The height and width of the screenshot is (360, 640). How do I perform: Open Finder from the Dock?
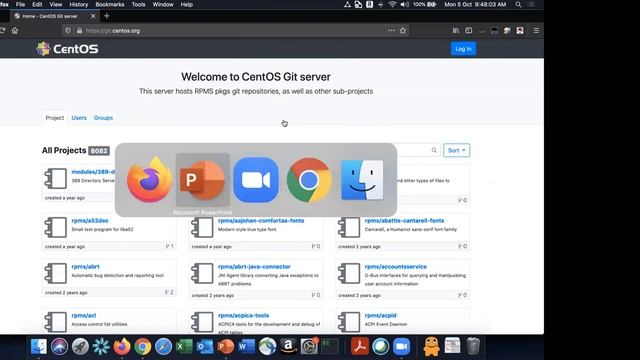(39, 347)
